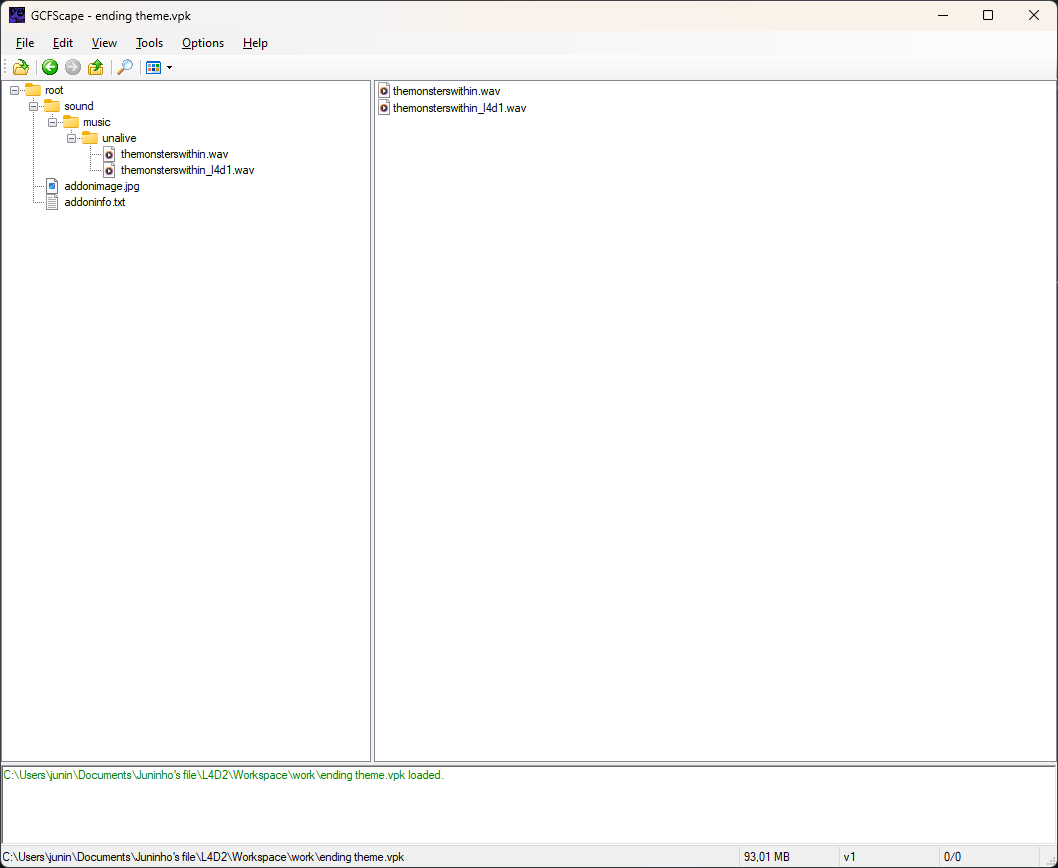Screen dimensions: 1058x868
Task: Collapse the music folder node
Action: tap(52, 122)
